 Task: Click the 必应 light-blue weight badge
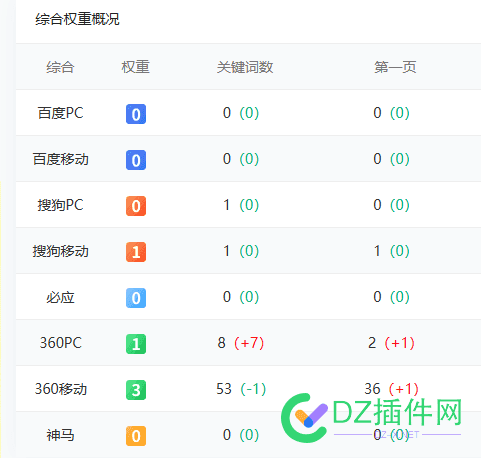pyautogui.click(x=136, y=298)
